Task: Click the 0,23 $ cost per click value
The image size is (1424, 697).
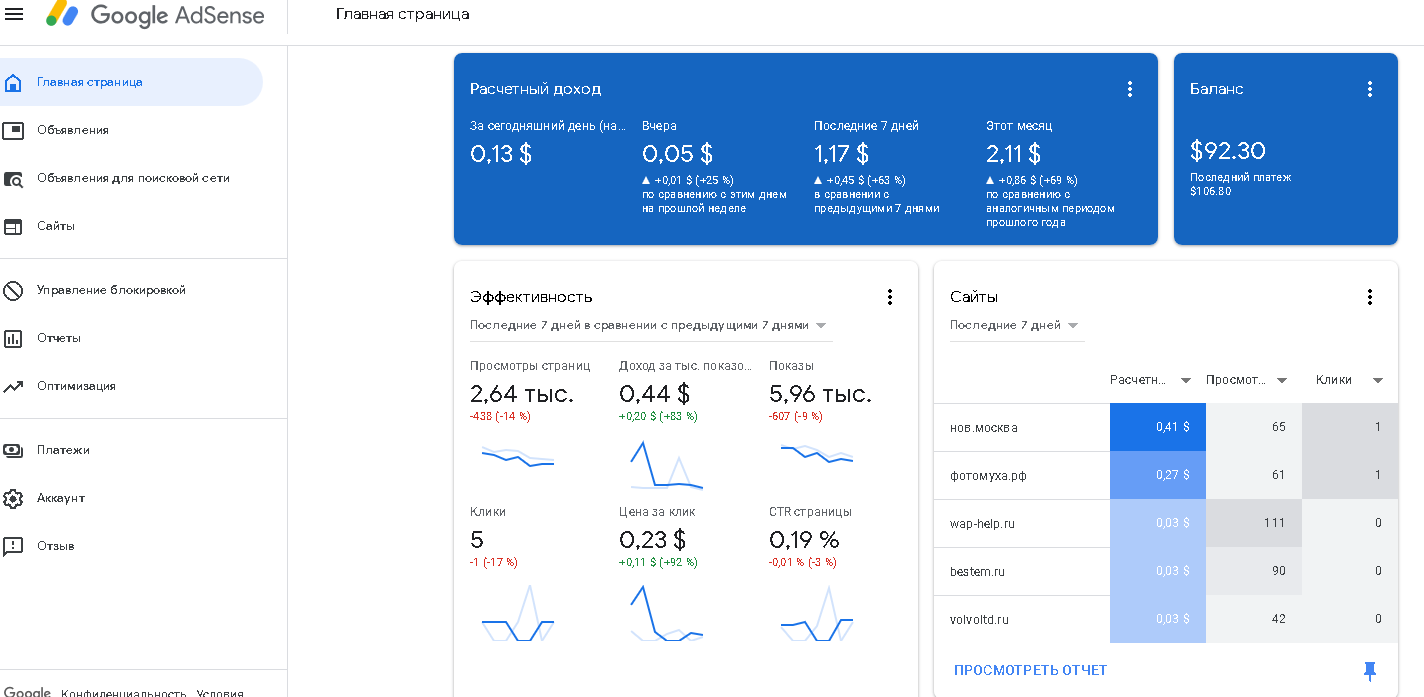Action: tap(652, 540)
